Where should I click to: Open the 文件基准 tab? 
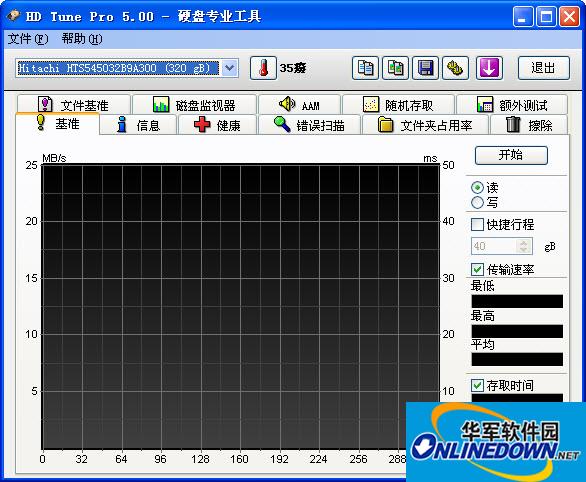(74, 105)
